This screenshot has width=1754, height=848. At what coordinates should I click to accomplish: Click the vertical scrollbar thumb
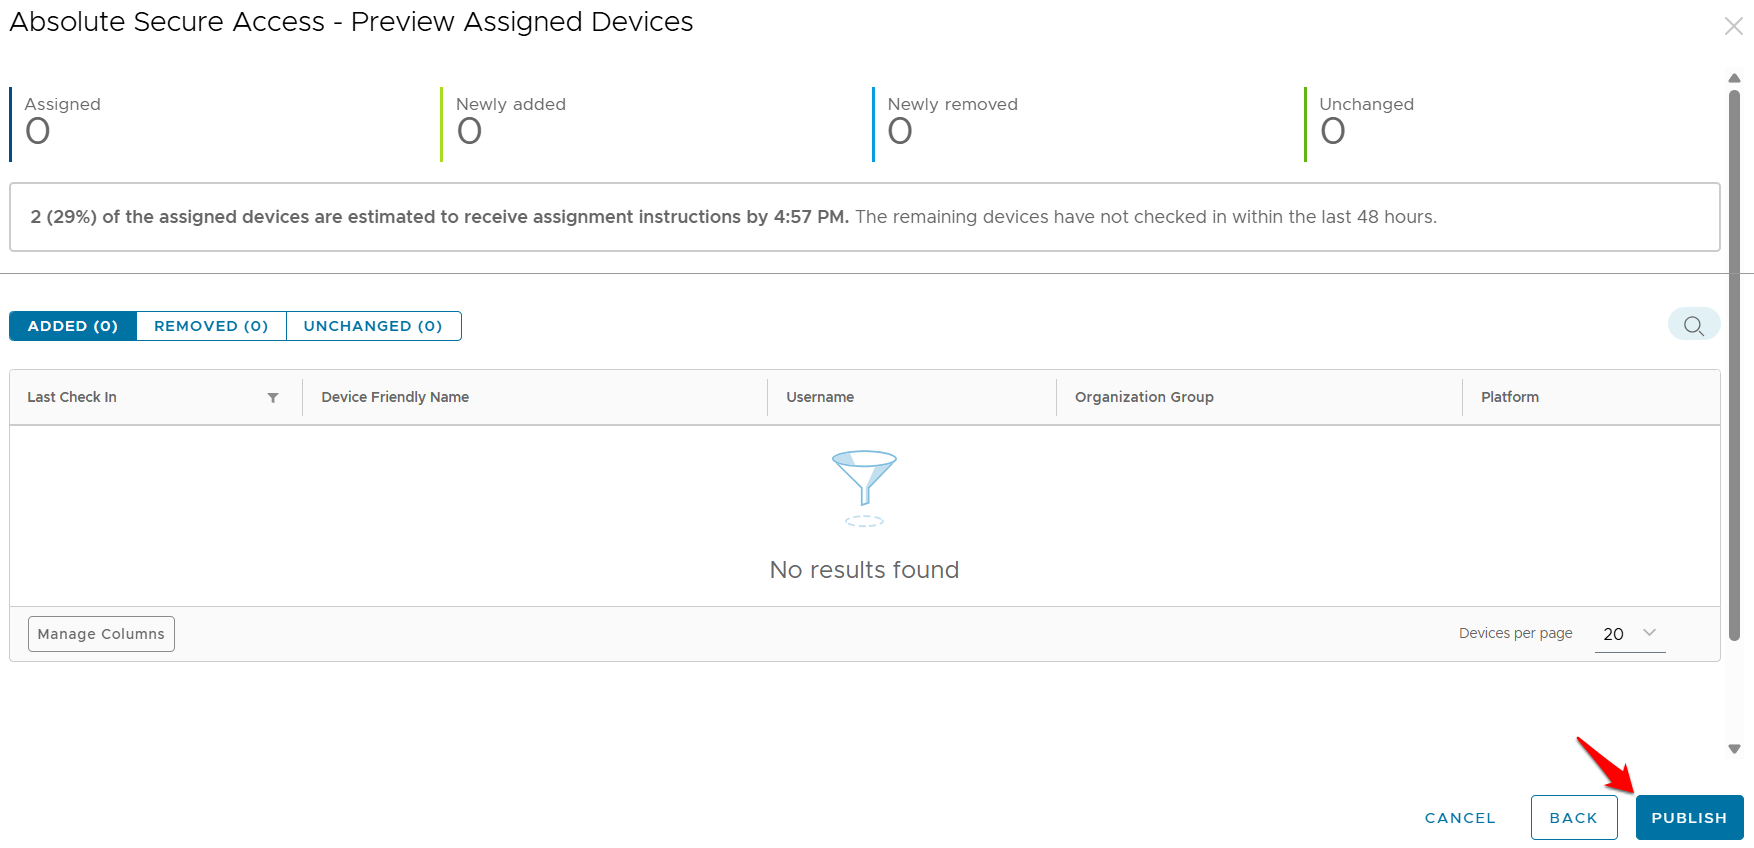point(1734,365)
